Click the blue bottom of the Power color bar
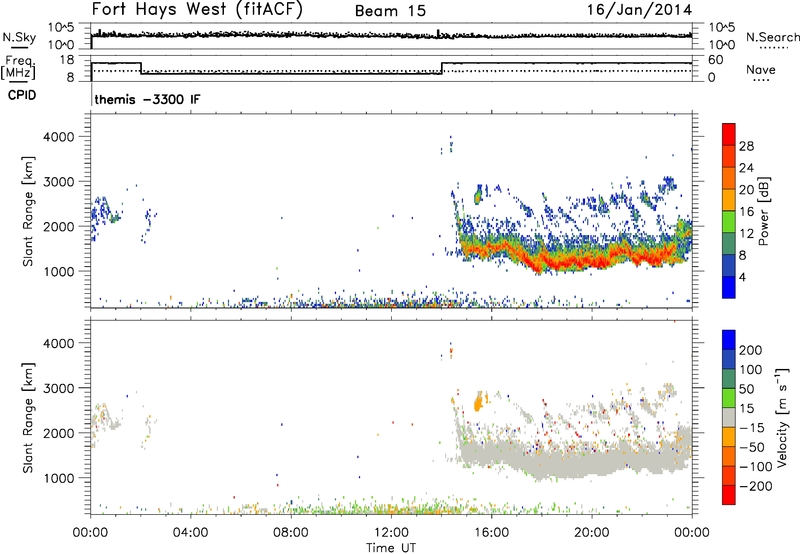This screenshot has height=554, width=800. pos(729,287)
